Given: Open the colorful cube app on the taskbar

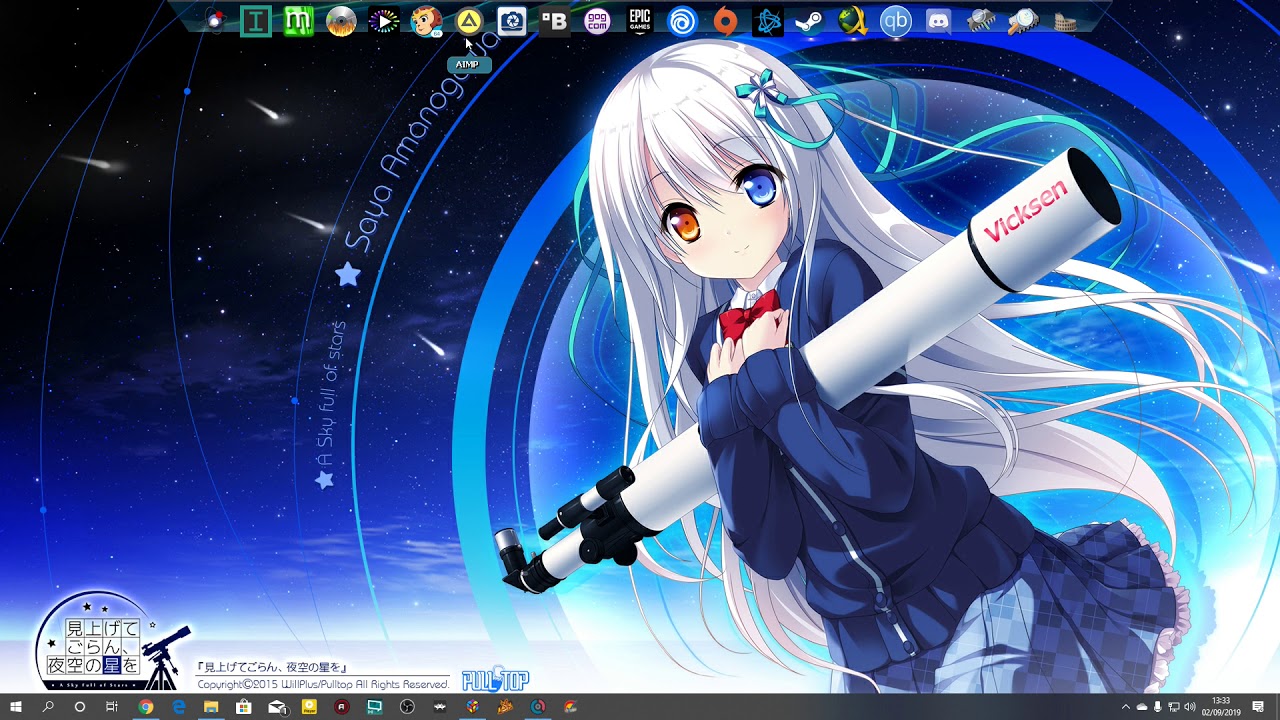Looking at the screenshot, I should point(473,707).
